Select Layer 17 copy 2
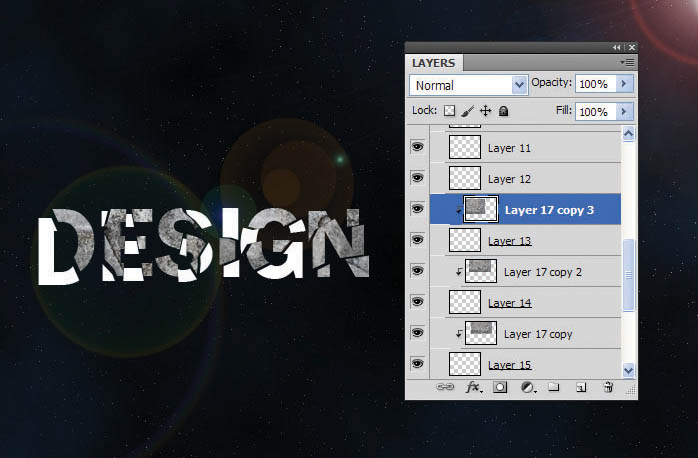The width and height of the screenshot is (698, 458). [x=525, y=271]
